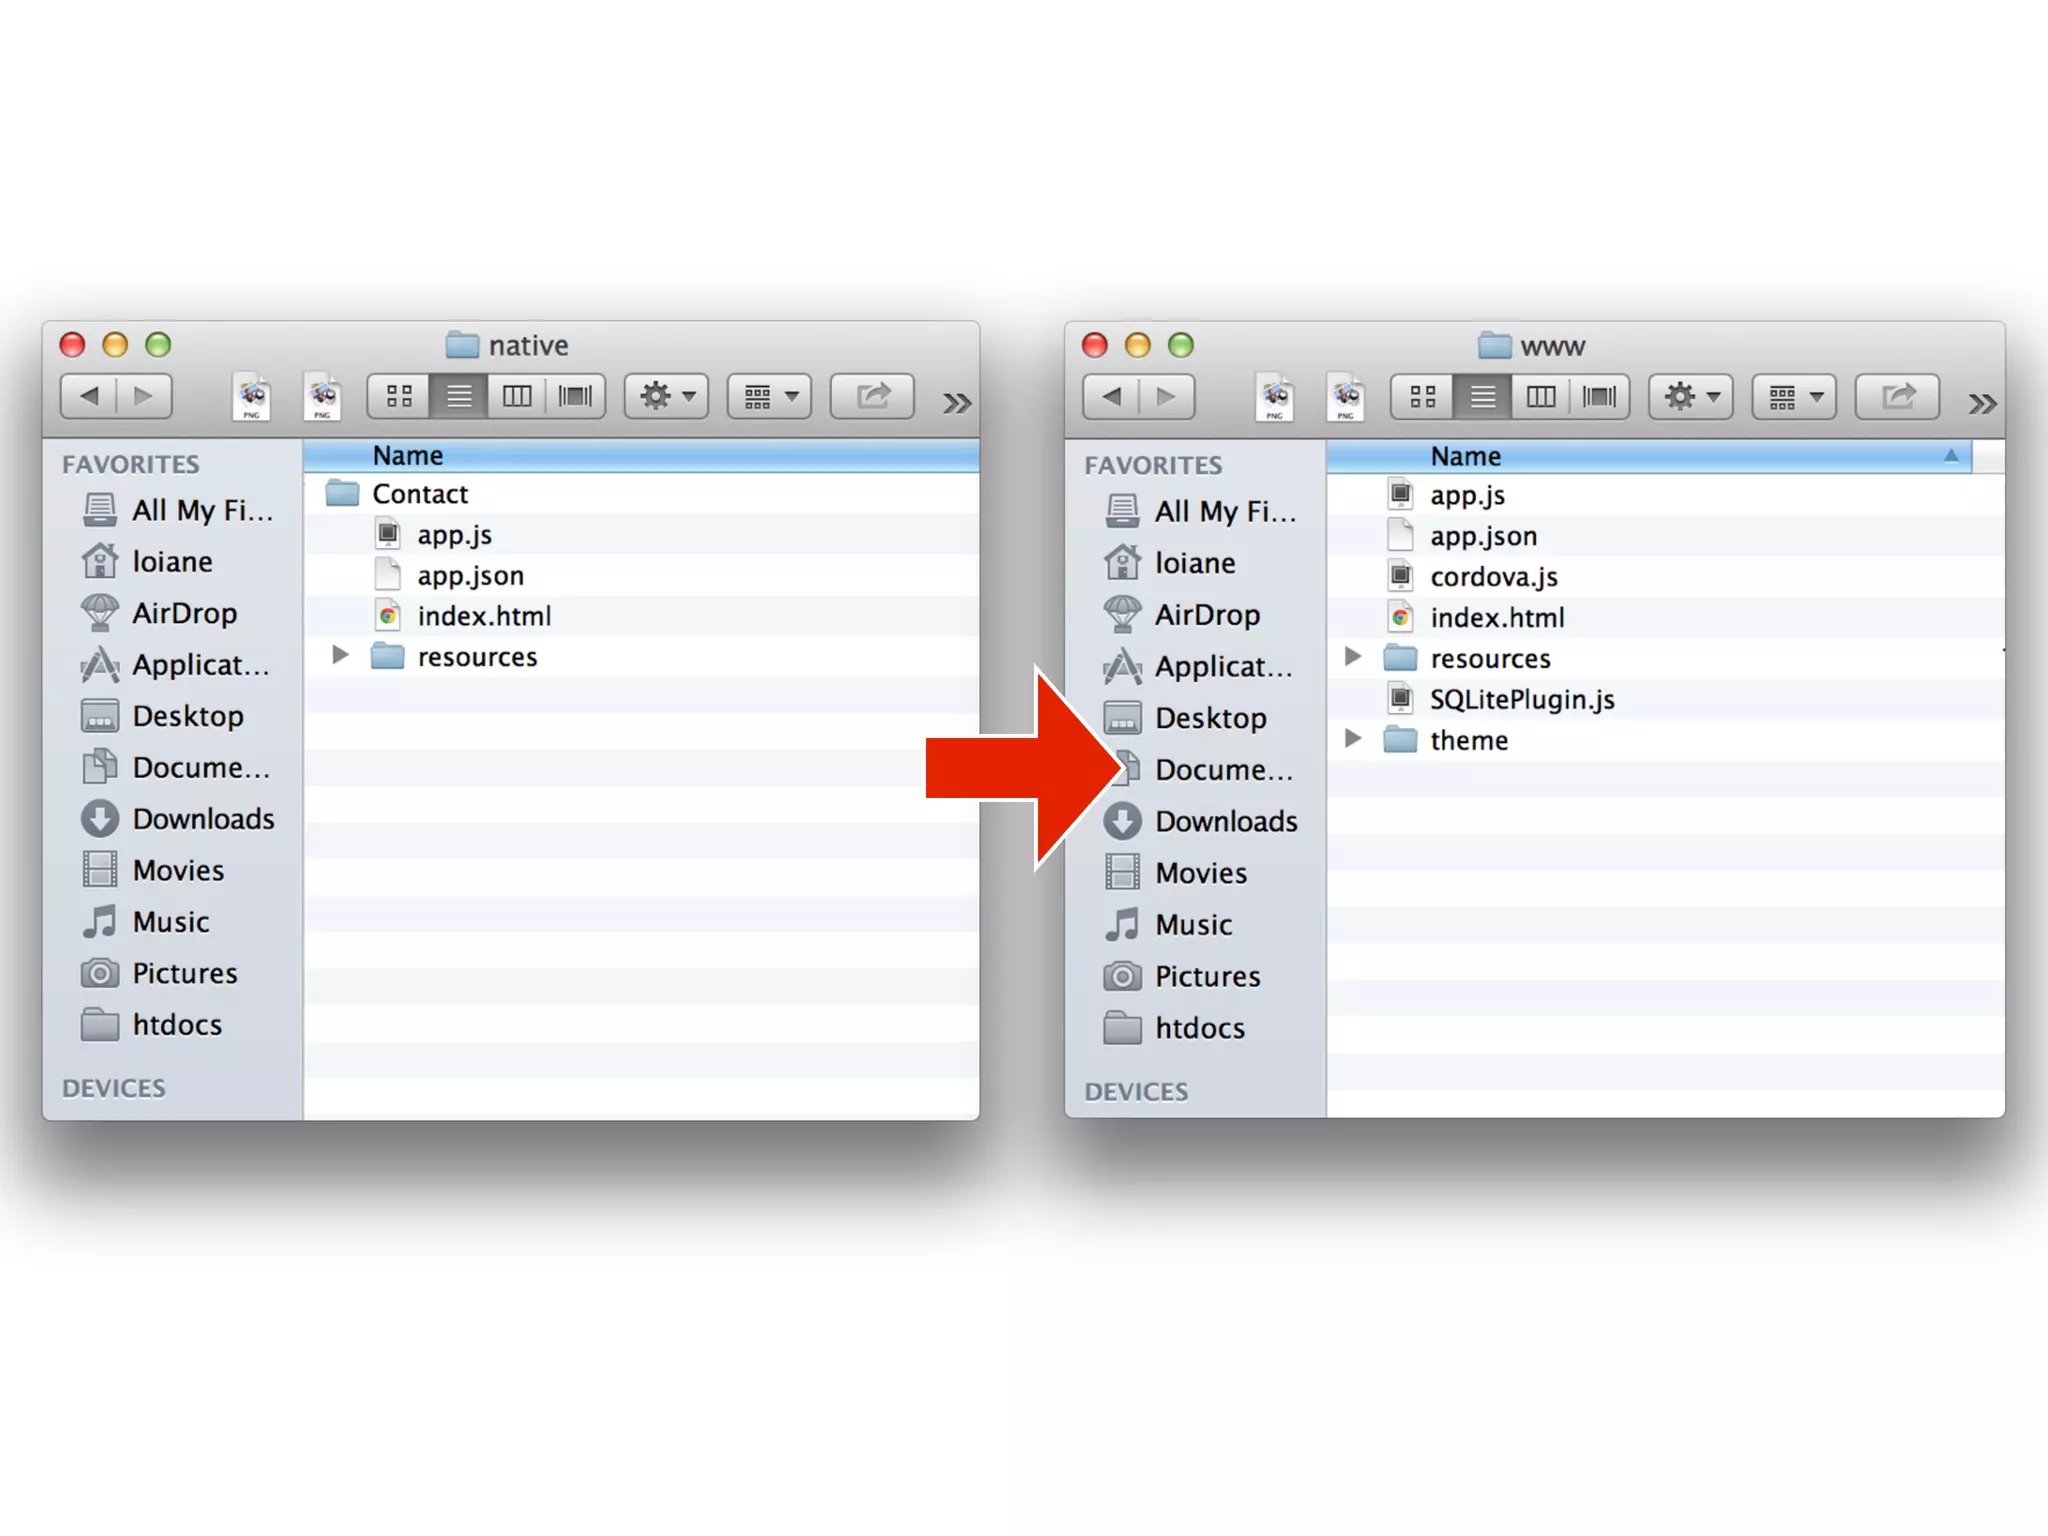The image size is (2048, 1536).
Task: Select SQLitePlugin.js in www window
Action: coord(1521,699)
